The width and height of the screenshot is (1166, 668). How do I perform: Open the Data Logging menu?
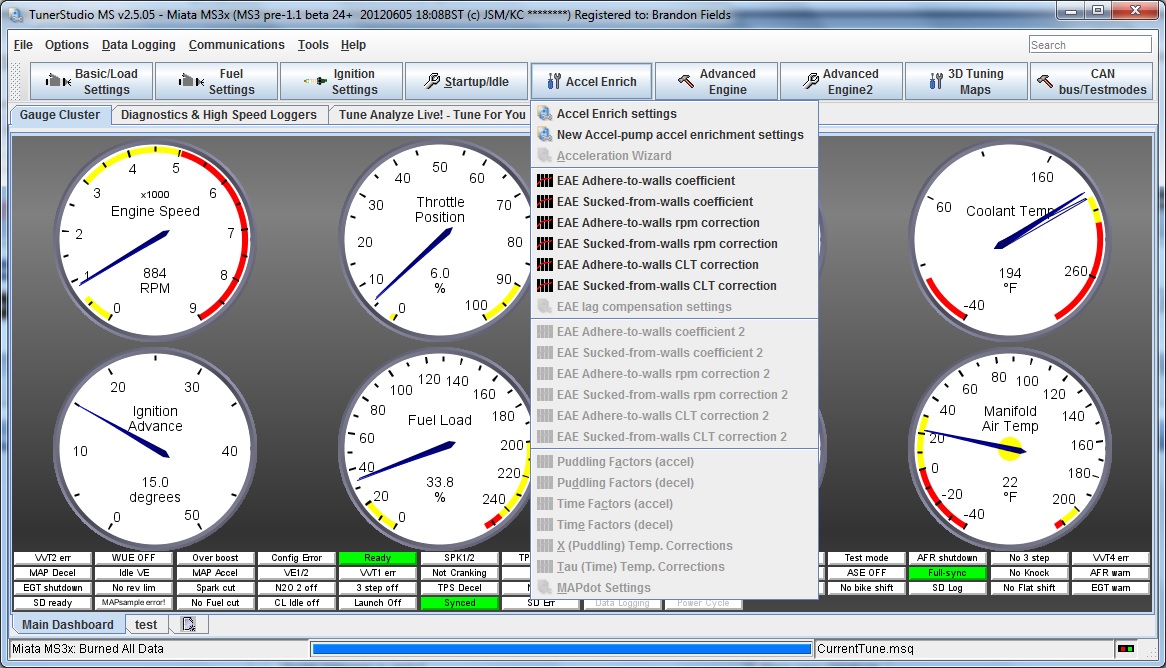click(x=138, y=45)
